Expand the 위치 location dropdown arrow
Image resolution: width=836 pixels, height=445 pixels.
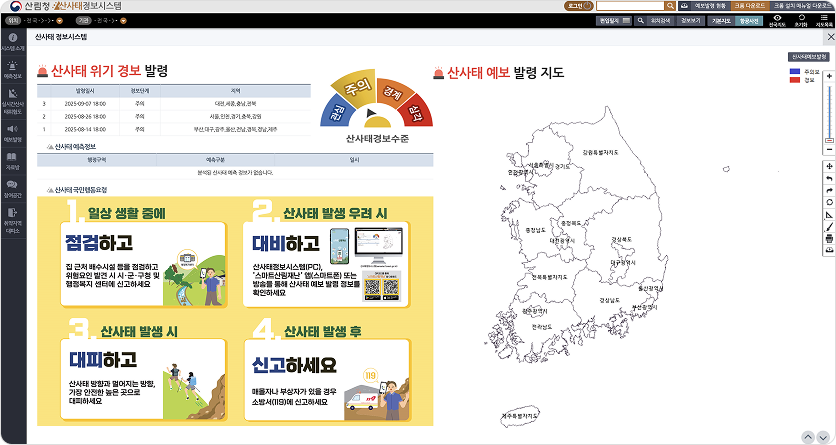click(x=60, y=20)
